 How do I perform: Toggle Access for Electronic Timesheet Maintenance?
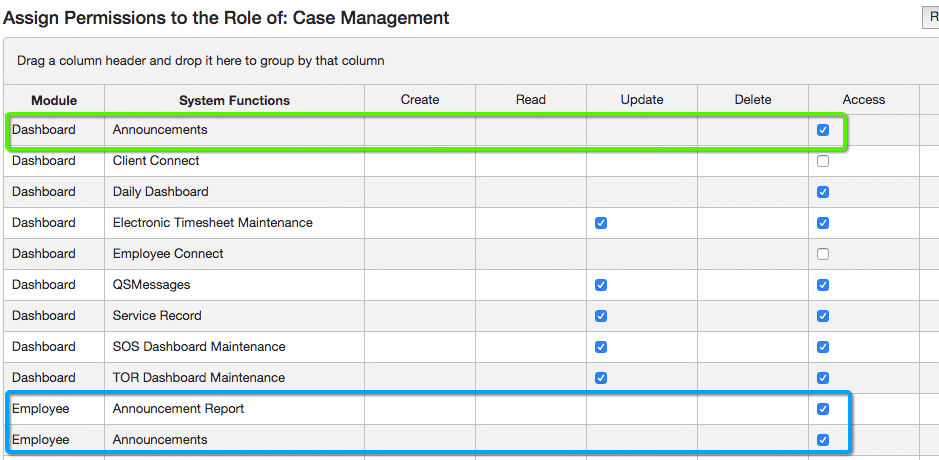[x=822, y=223]
